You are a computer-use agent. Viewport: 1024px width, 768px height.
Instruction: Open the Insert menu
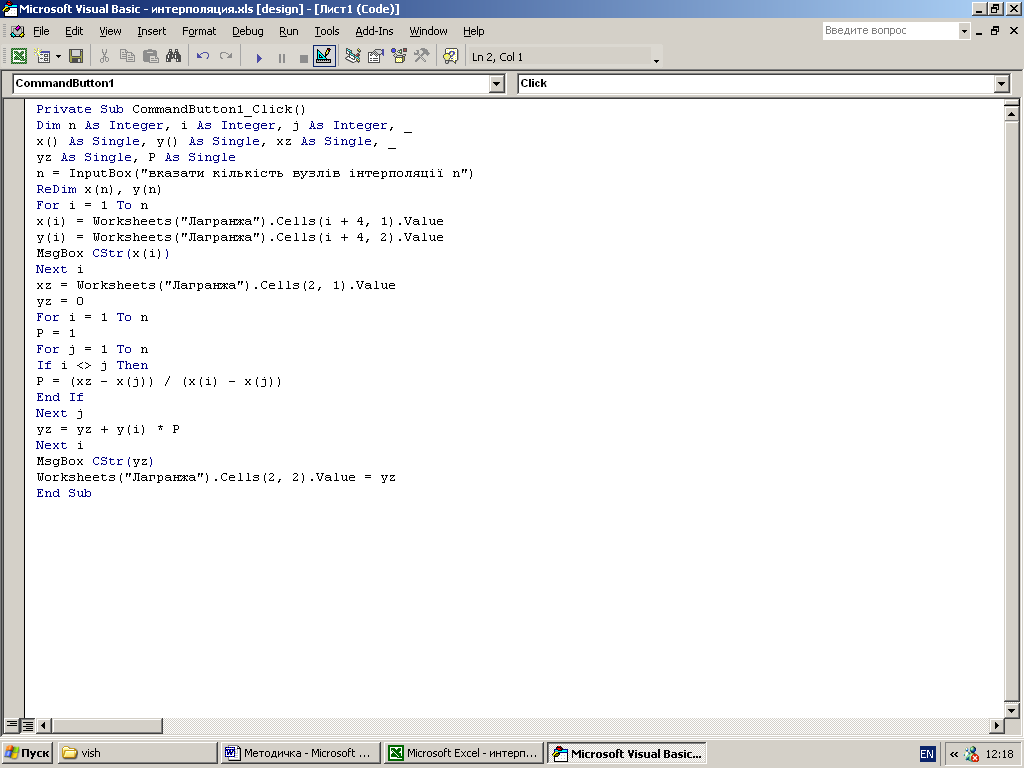pyautogui.click(x=152, y=31)
